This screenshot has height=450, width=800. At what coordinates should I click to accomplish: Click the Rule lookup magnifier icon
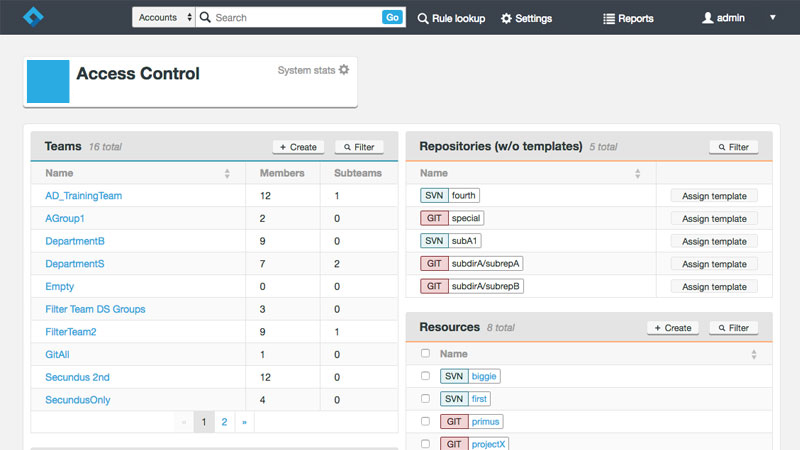coord(422,18)
